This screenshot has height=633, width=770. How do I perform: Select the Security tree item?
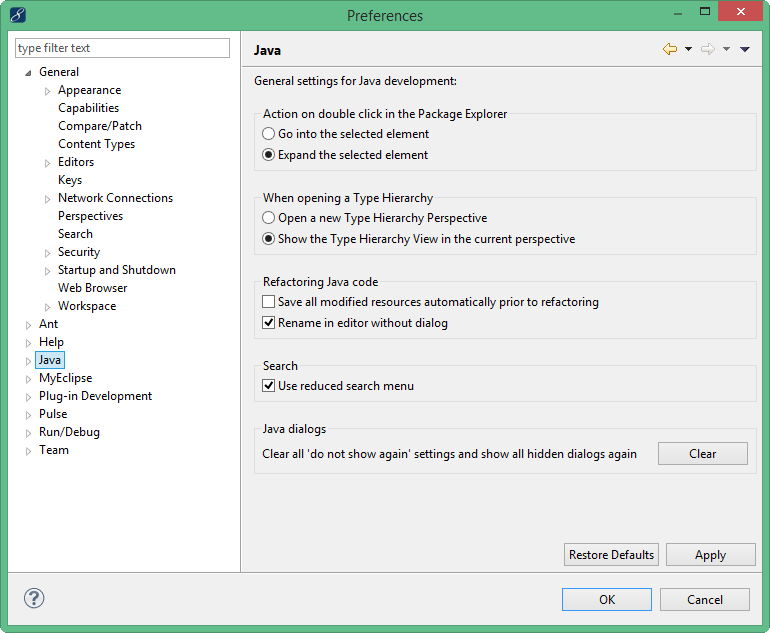[79, 252]
